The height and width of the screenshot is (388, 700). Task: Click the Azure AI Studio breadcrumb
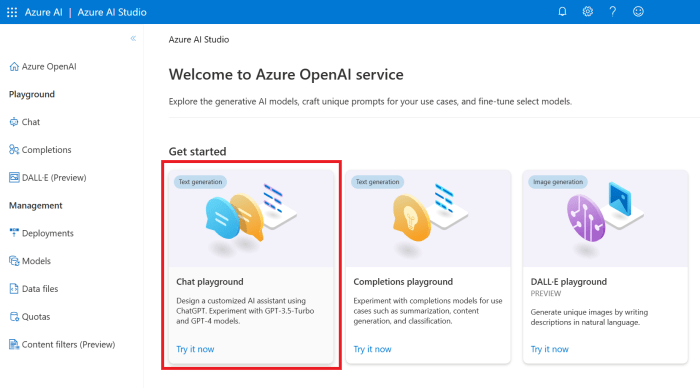point(199,39)
